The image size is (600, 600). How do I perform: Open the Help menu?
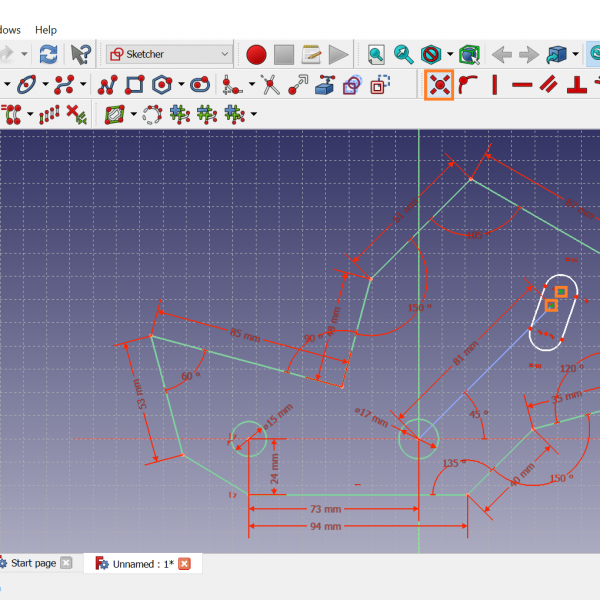pos(46,30)
